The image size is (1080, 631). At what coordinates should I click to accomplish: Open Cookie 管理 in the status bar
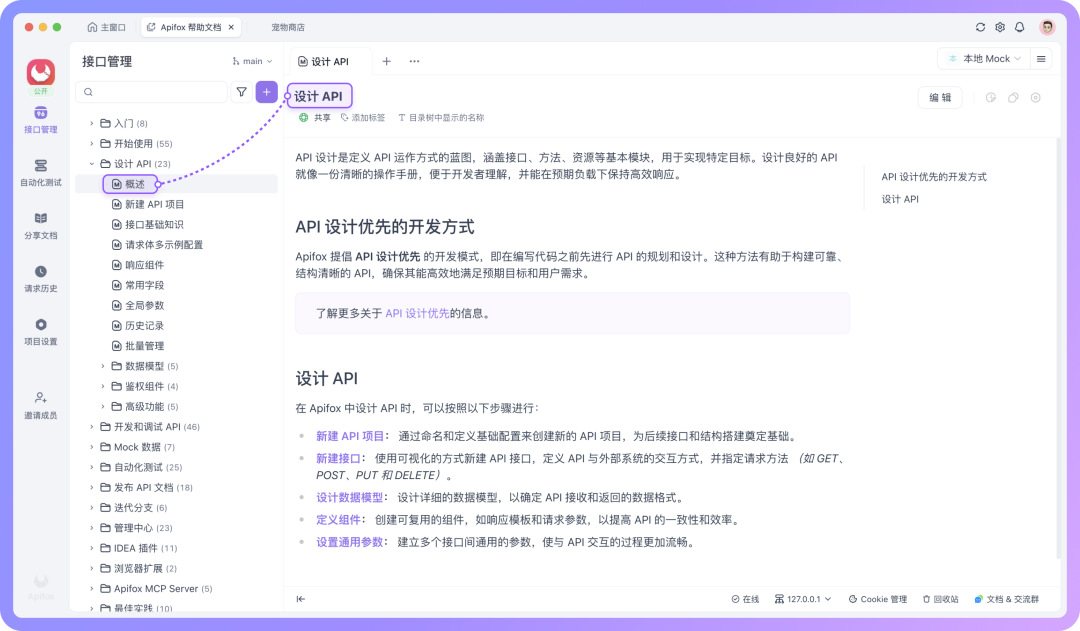pos(878,599)
